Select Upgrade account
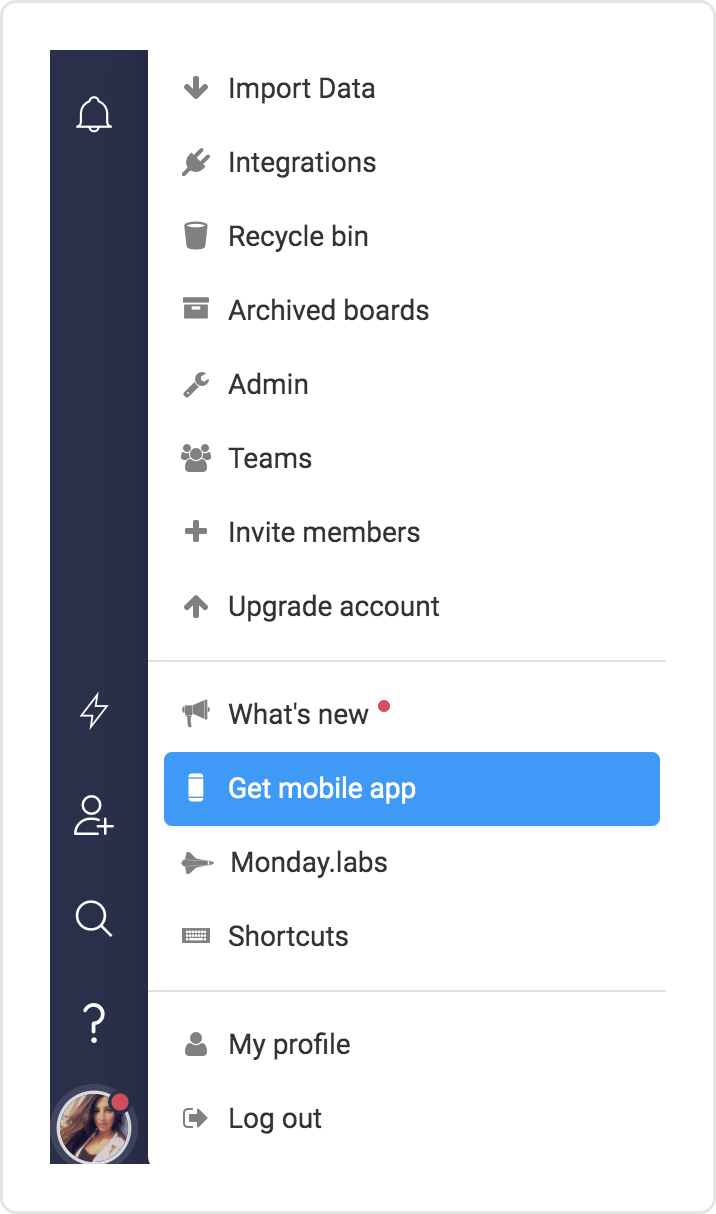The height and width of the screenshot is (1214, 716). click(334, 606)
